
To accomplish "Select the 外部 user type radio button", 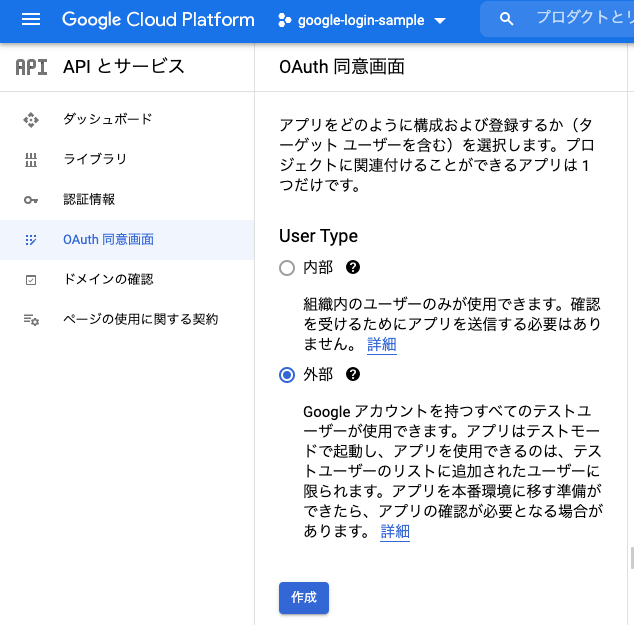I will coord(287,375).
